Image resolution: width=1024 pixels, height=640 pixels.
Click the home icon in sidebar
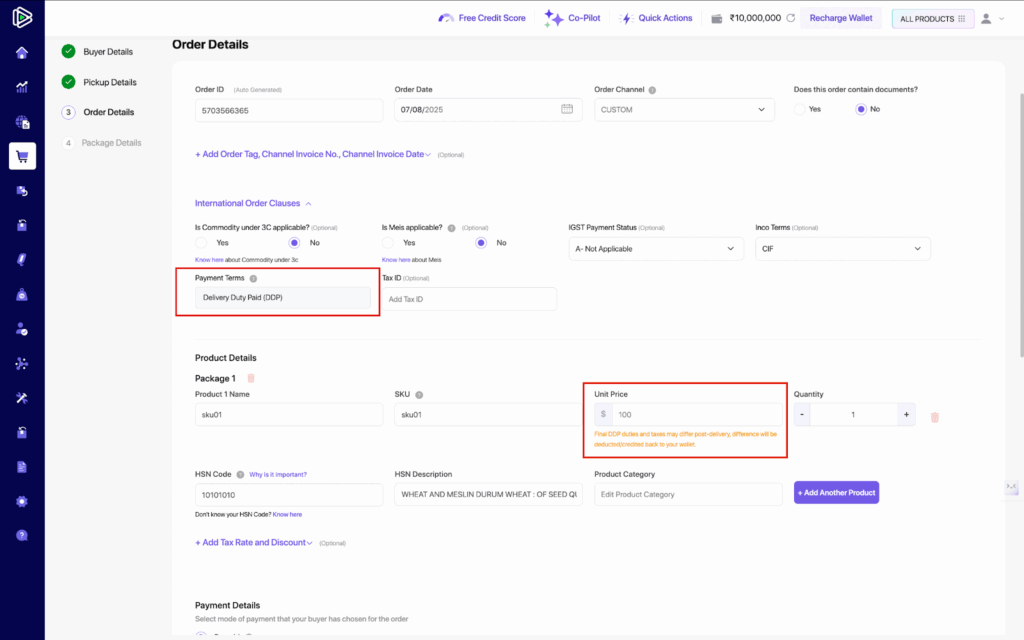tap(22, 53)
